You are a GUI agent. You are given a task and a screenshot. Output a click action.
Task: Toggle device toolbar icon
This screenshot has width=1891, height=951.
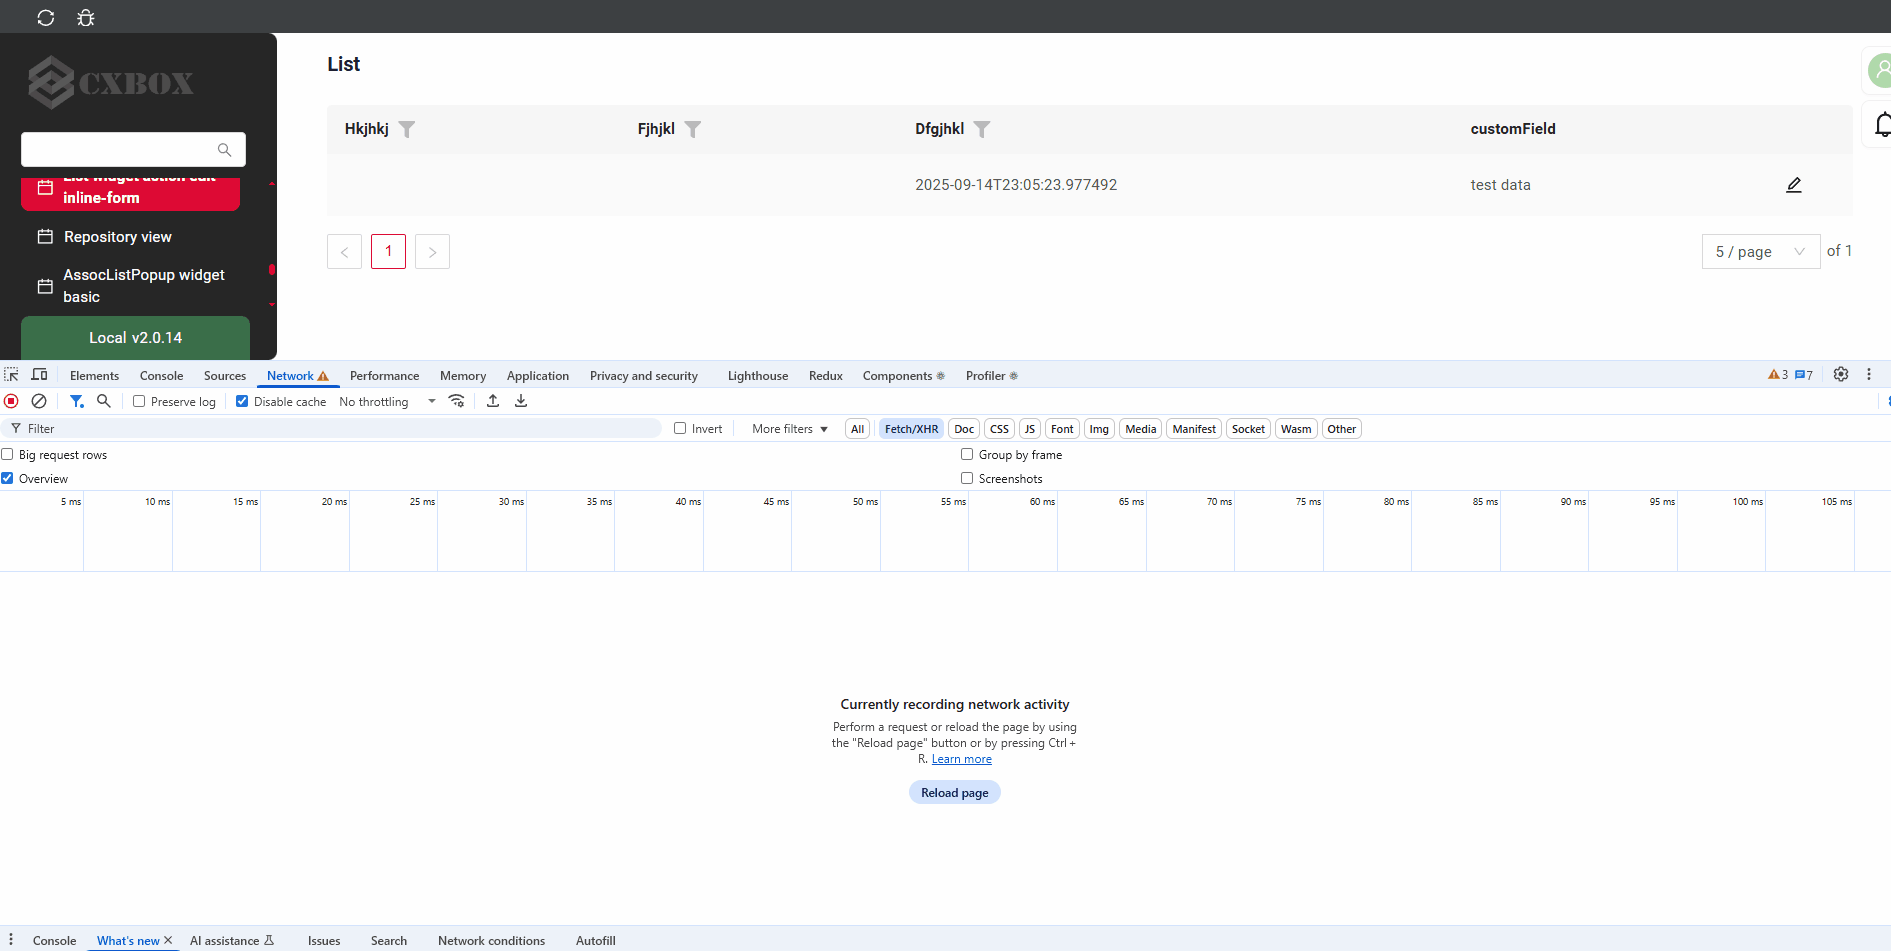pos(40,375)
